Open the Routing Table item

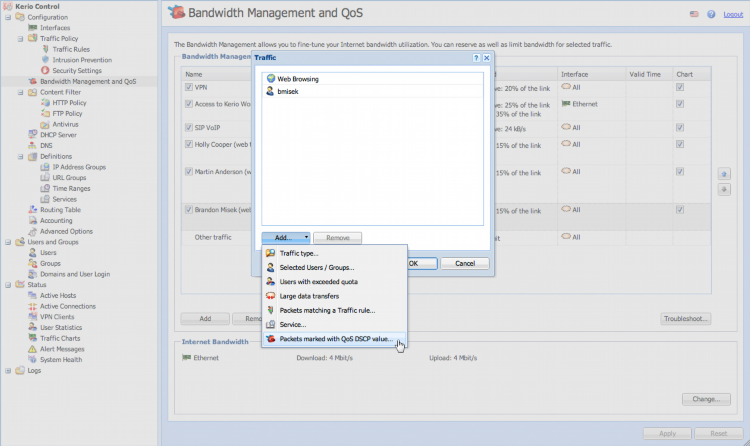[x=60, y=210]
